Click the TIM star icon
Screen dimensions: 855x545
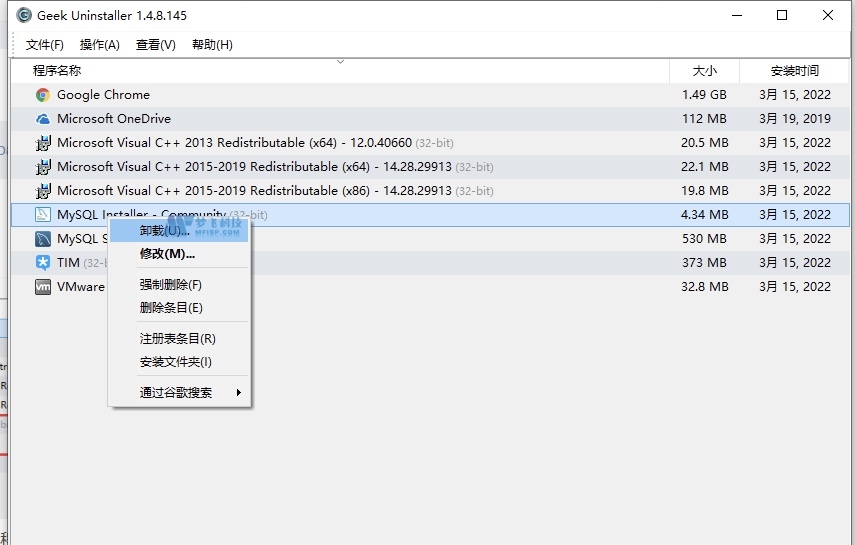43,263
